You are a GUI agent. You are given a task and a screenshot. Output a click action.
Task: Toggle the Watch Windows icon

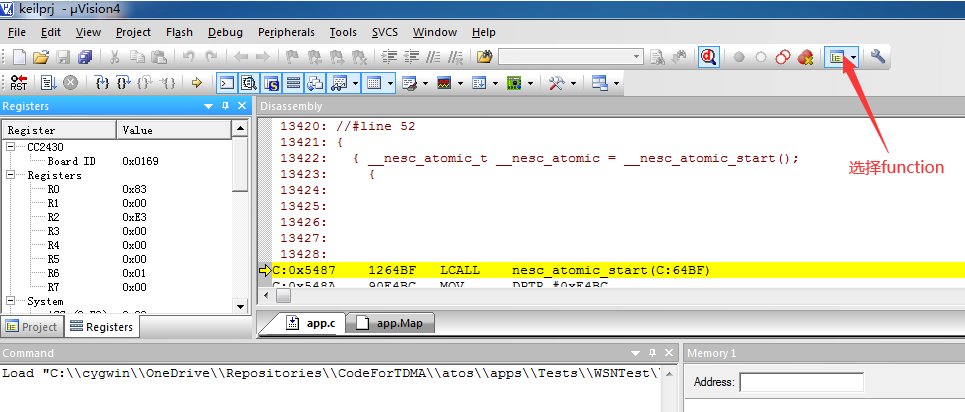338,83
